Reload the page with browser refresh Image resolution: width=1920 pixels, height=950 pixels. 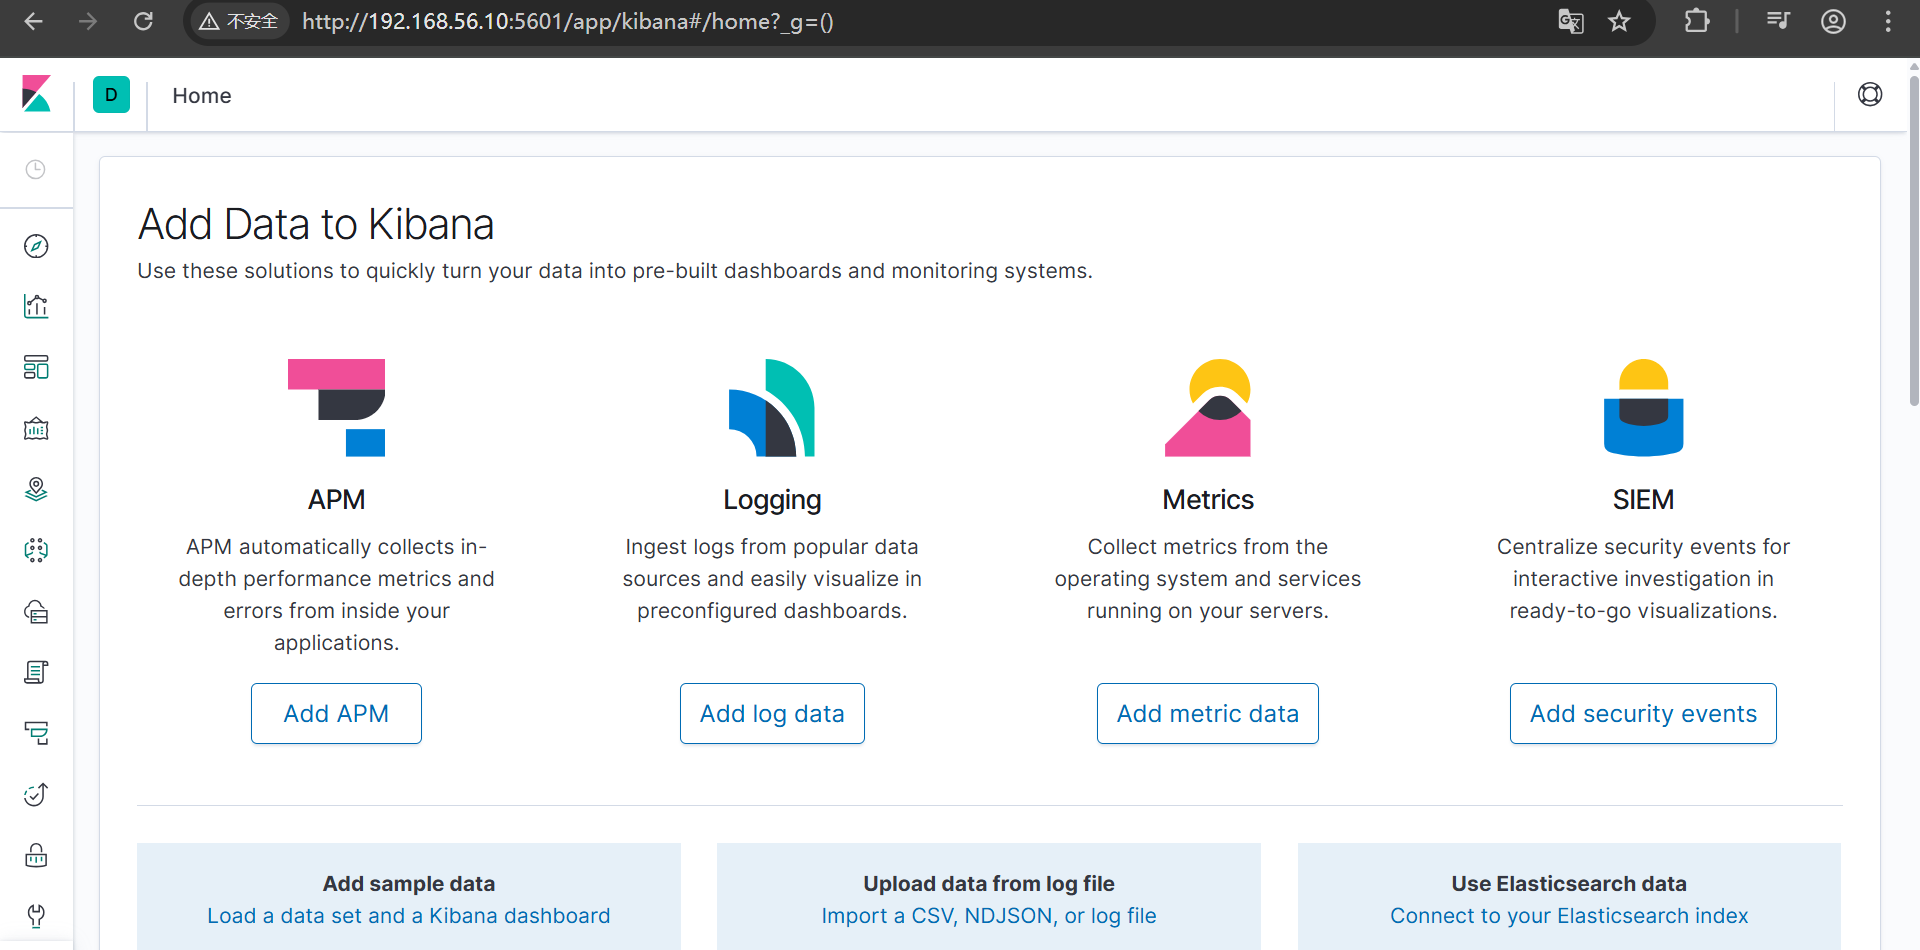click(143, 21)
